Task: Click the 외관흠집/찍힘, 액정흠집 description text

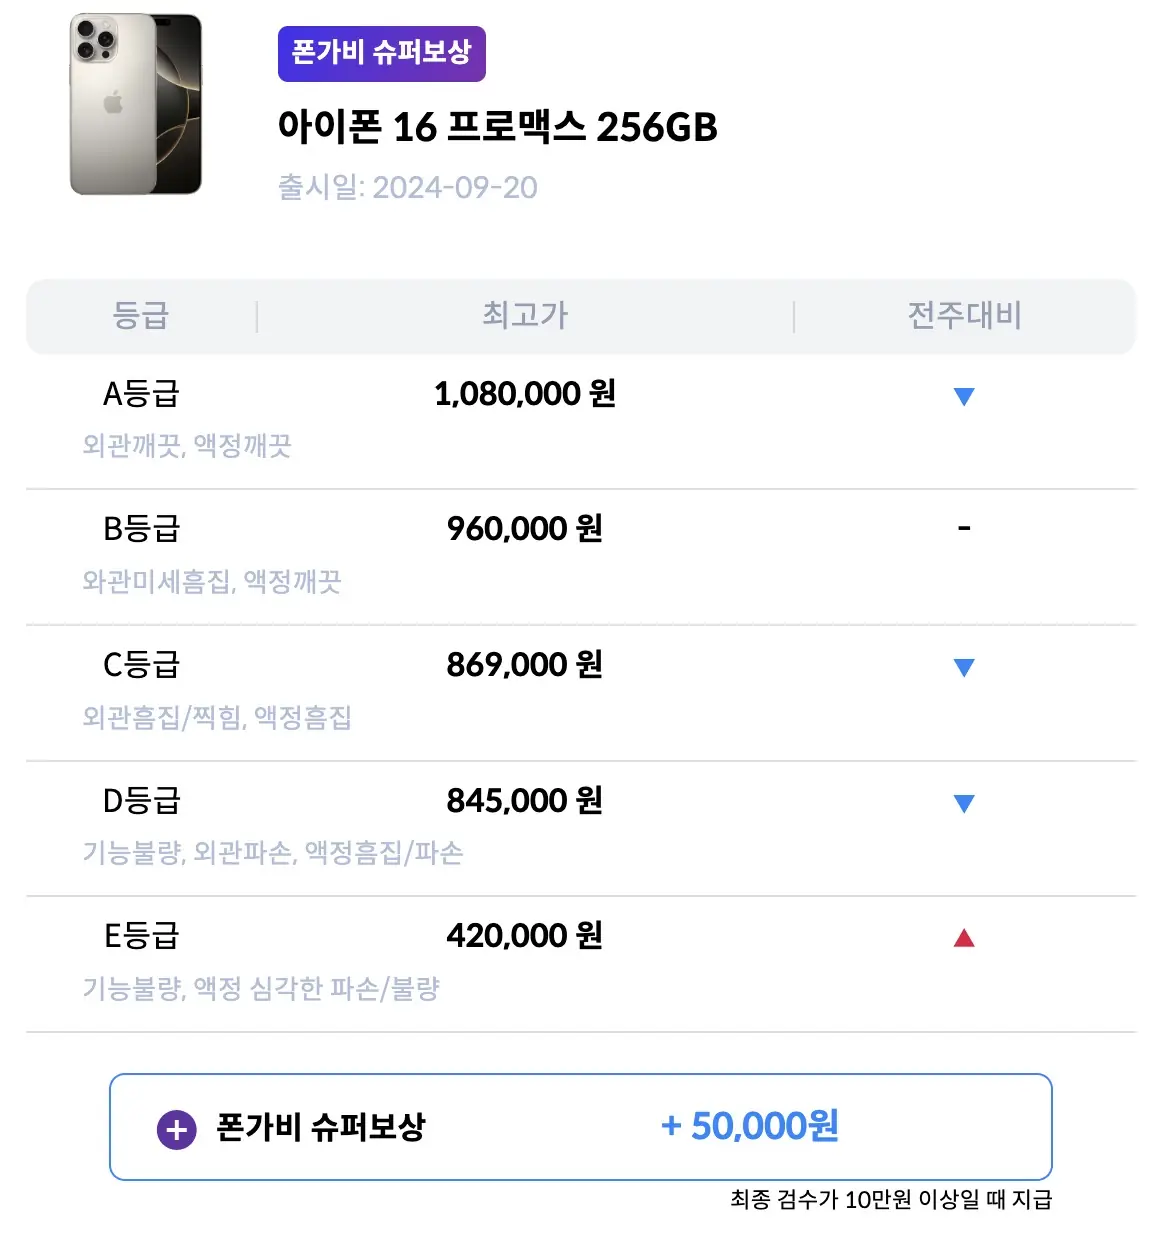Action: tap(217, 717)
